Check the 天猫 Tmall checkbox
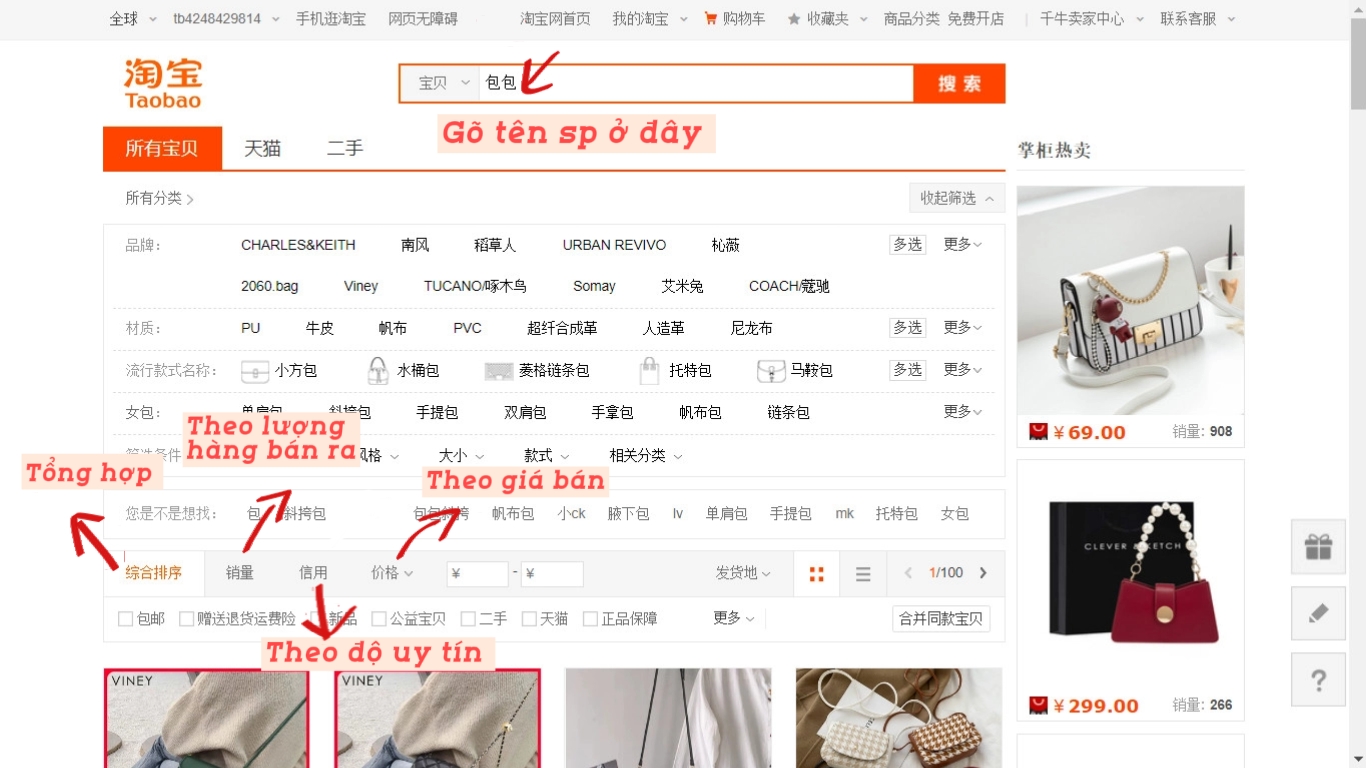This screenshot has height=768, width=1366. pyautogui.click(x=529, y=619)
